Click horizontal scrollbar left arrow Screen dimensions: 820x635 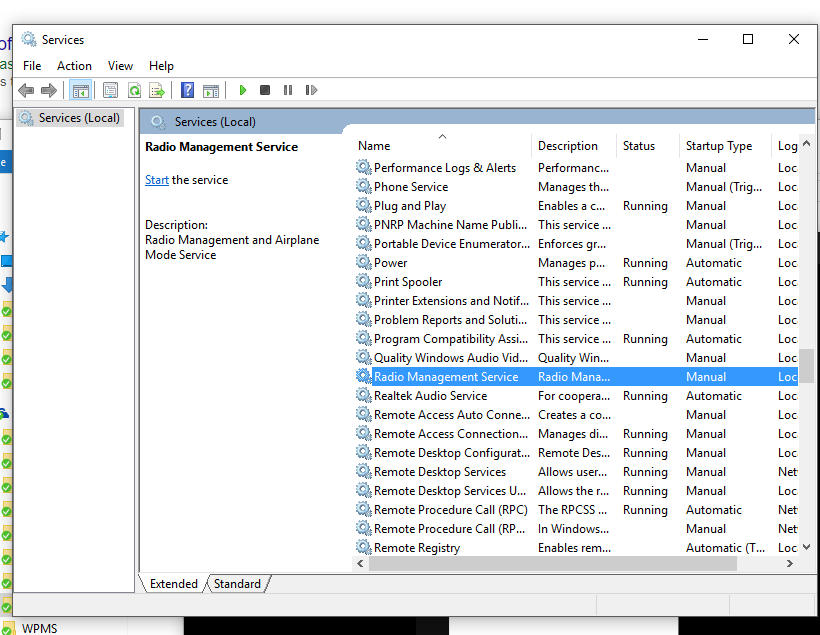pos(360,563)
